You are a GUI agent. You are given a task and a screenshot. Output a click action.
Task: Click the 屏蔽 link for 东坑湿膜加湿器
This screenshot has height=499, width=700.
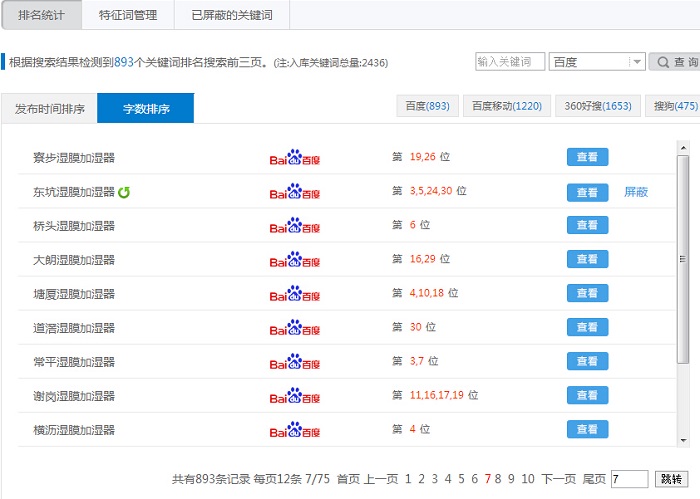(x=636, y=192)
